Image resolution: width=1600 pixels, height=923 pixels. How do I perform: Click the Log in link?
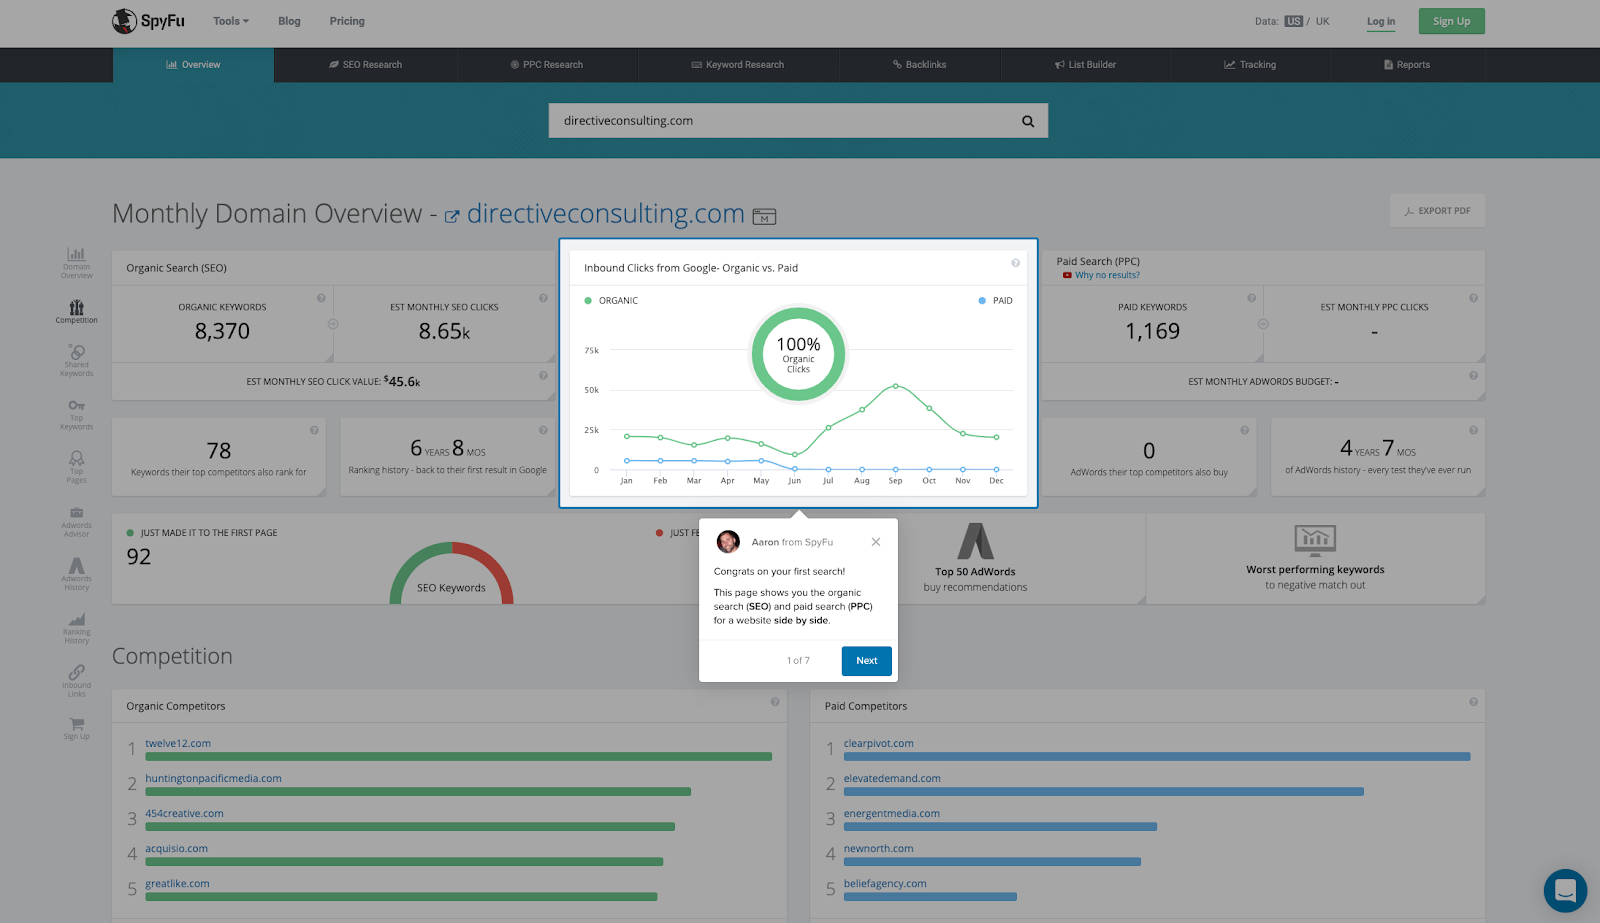click(1381, 21)
